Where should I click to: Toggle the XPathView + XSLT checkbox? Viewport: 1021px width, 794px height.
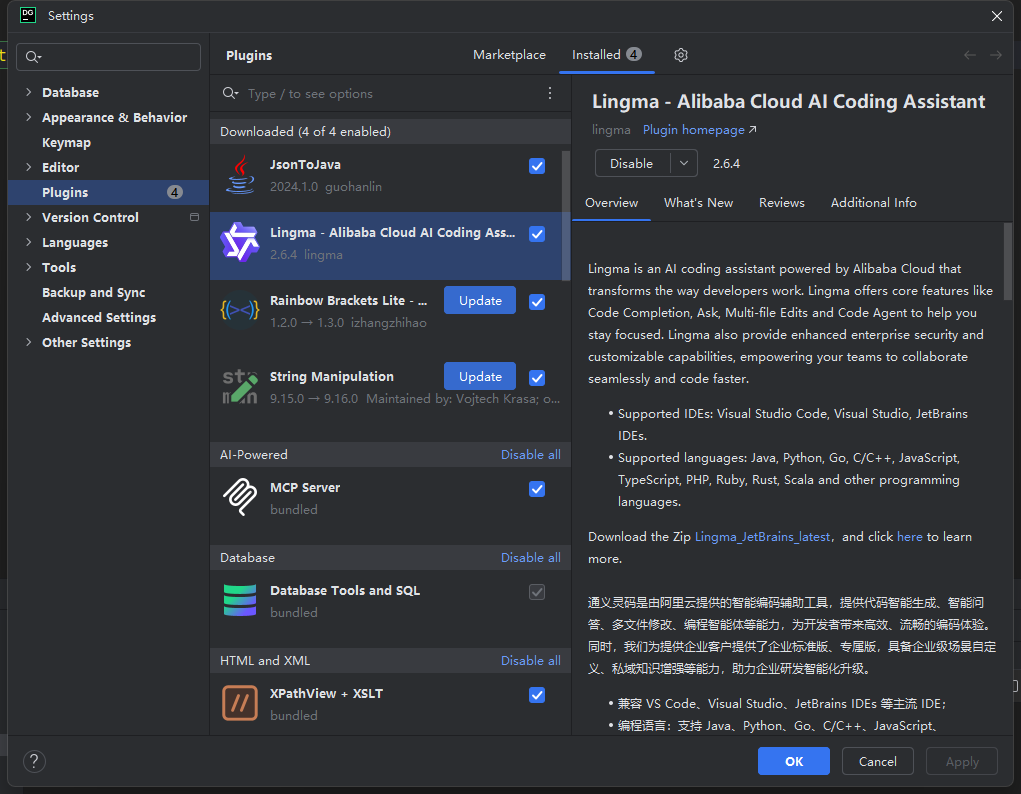pyautogui.click(x=537, y=695)
